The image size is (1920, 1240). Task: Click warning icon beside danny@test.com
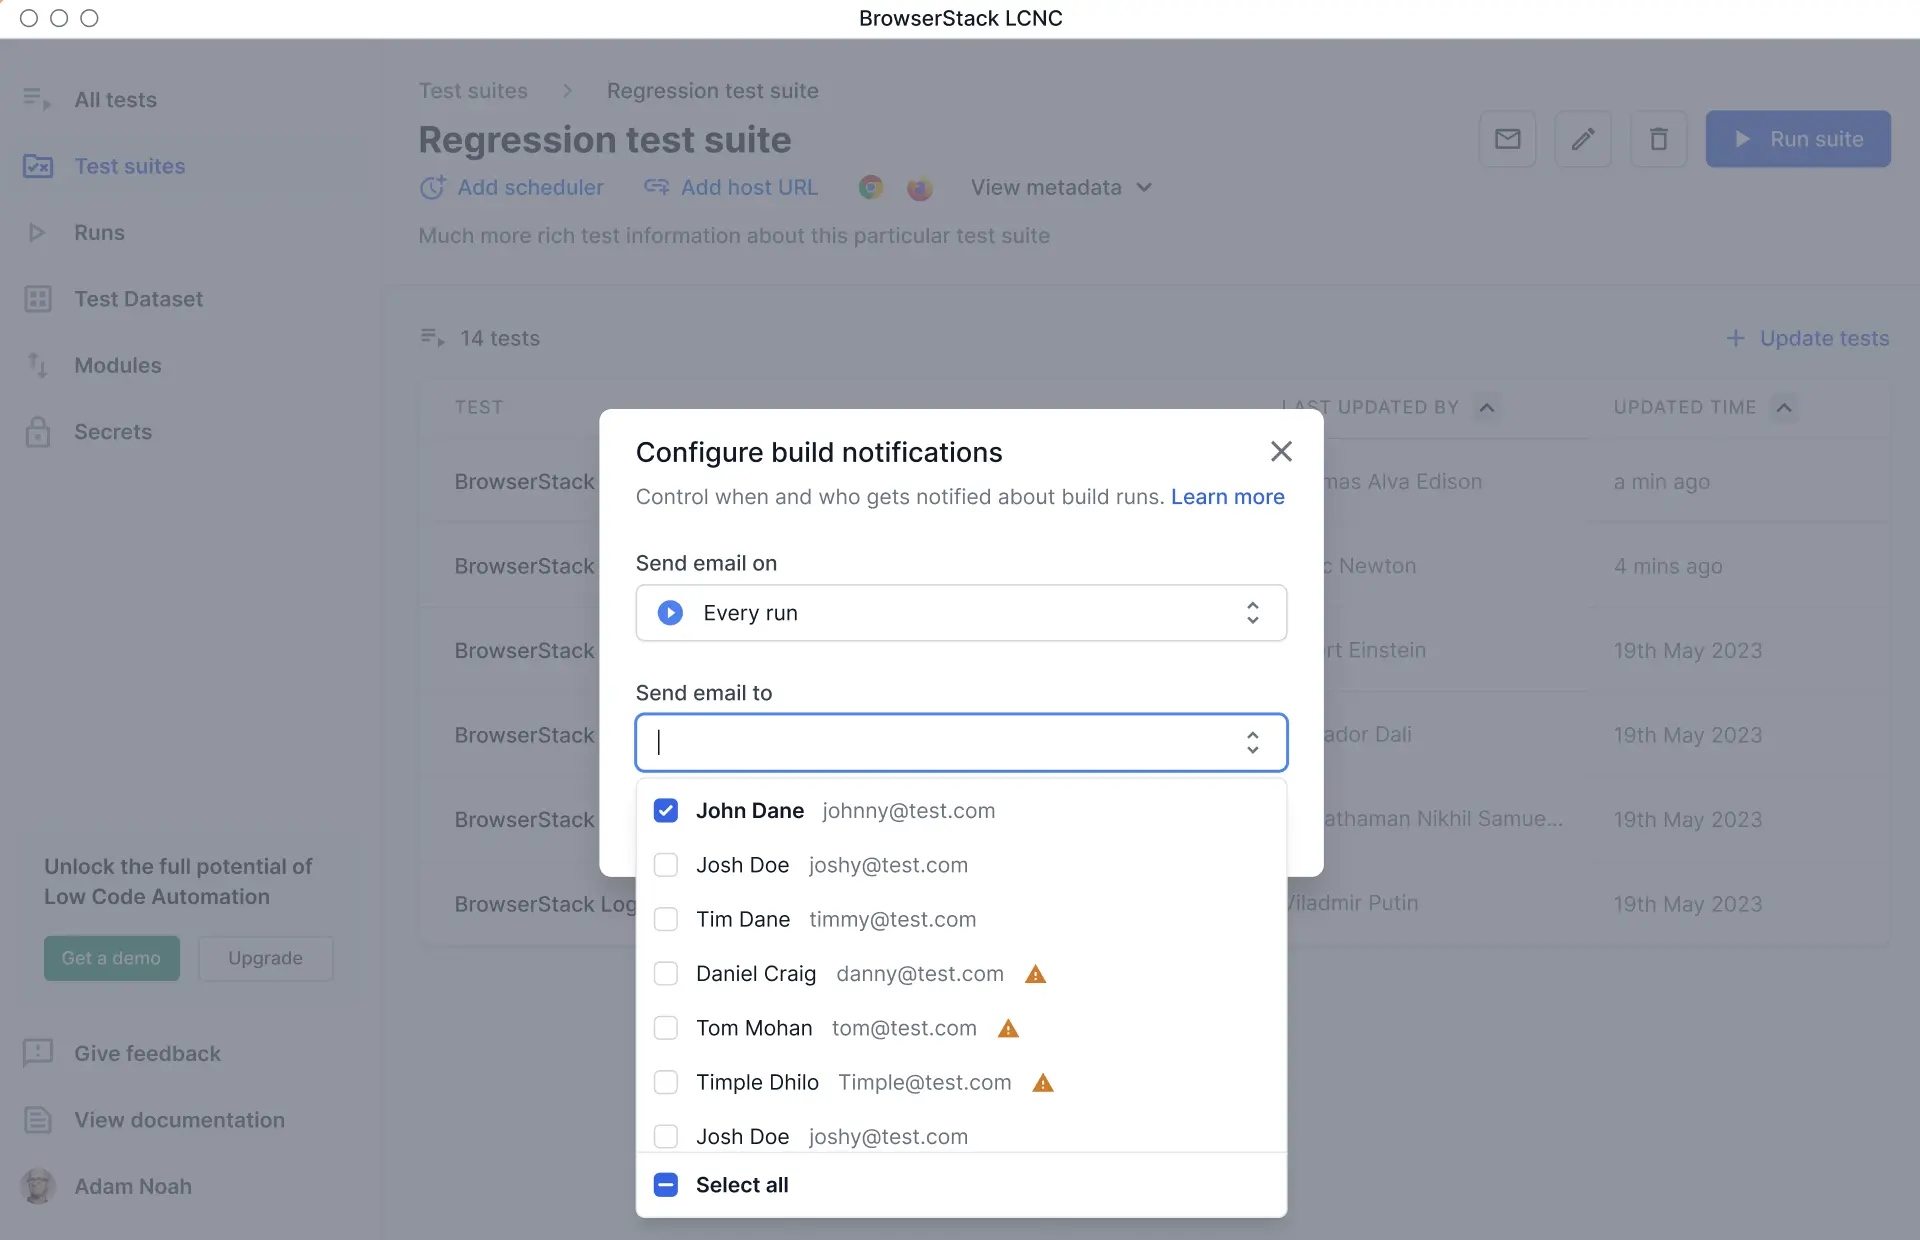click(x=1035, y=974)
